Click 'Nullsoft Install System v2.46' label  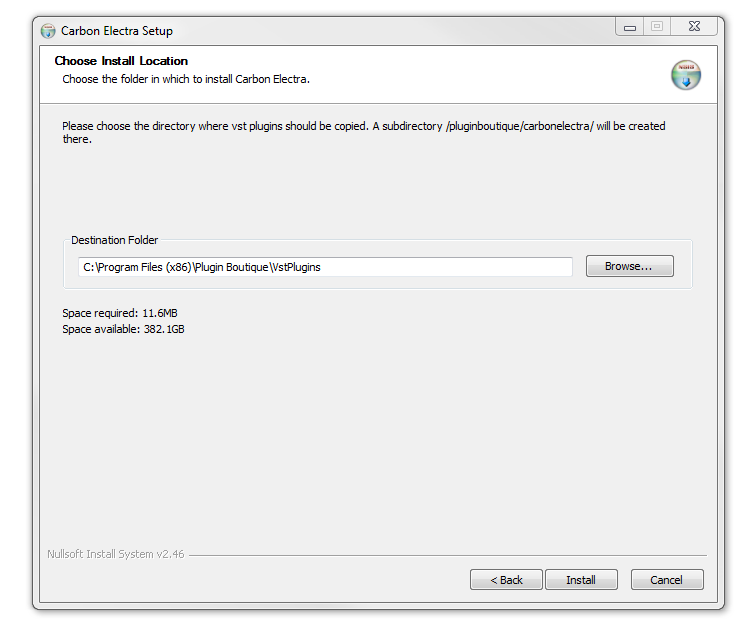pos(116,554)
